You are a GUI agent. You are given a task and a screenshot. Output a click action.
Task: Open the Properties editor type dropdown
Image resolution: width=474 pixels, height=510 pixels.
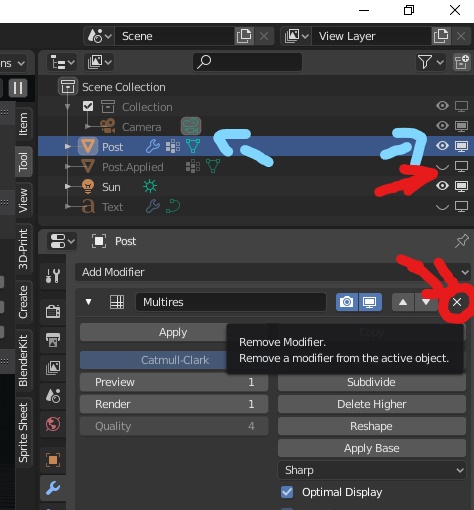click(62, 241)
